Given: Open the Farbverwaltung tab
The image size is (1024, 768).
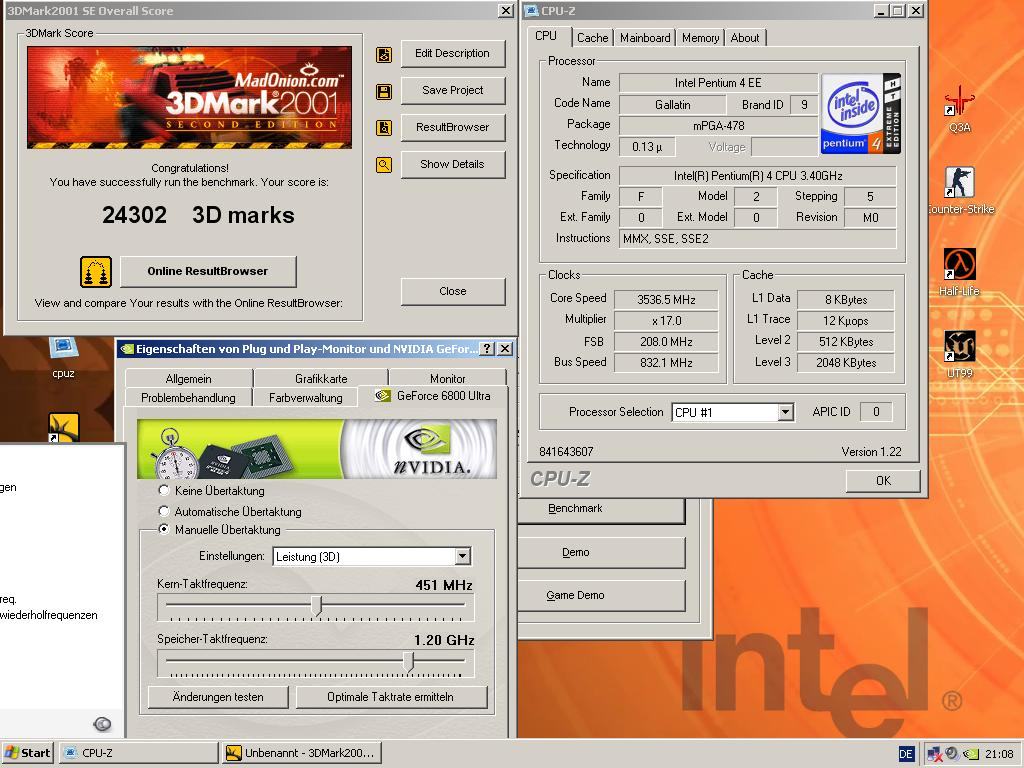Looking at the screenshot, I should point(306,398).
